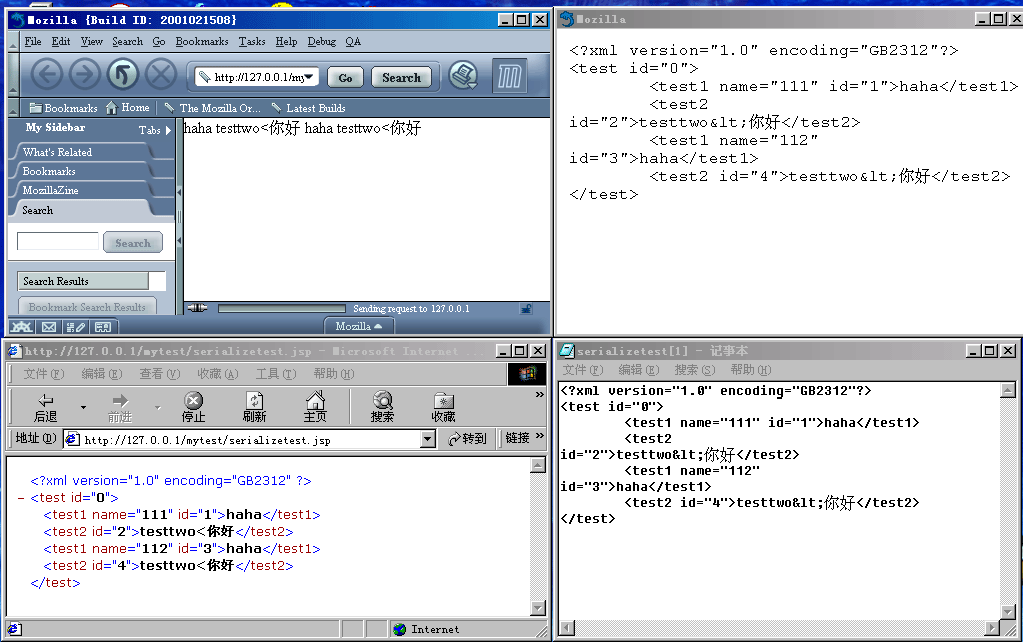Collapse the <test id="0"> XML node in IE
The image size is (1023, 642).
tap(21, 498)
